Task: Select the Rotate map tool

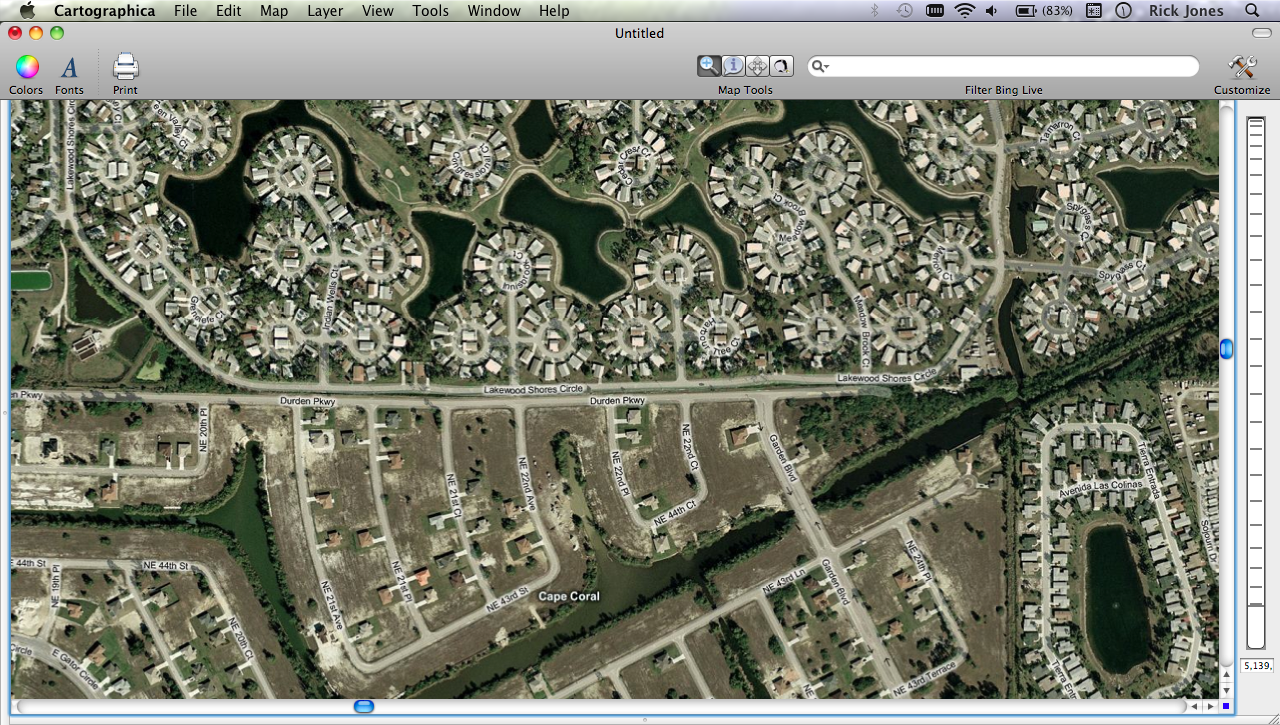Action: (781, 66)
